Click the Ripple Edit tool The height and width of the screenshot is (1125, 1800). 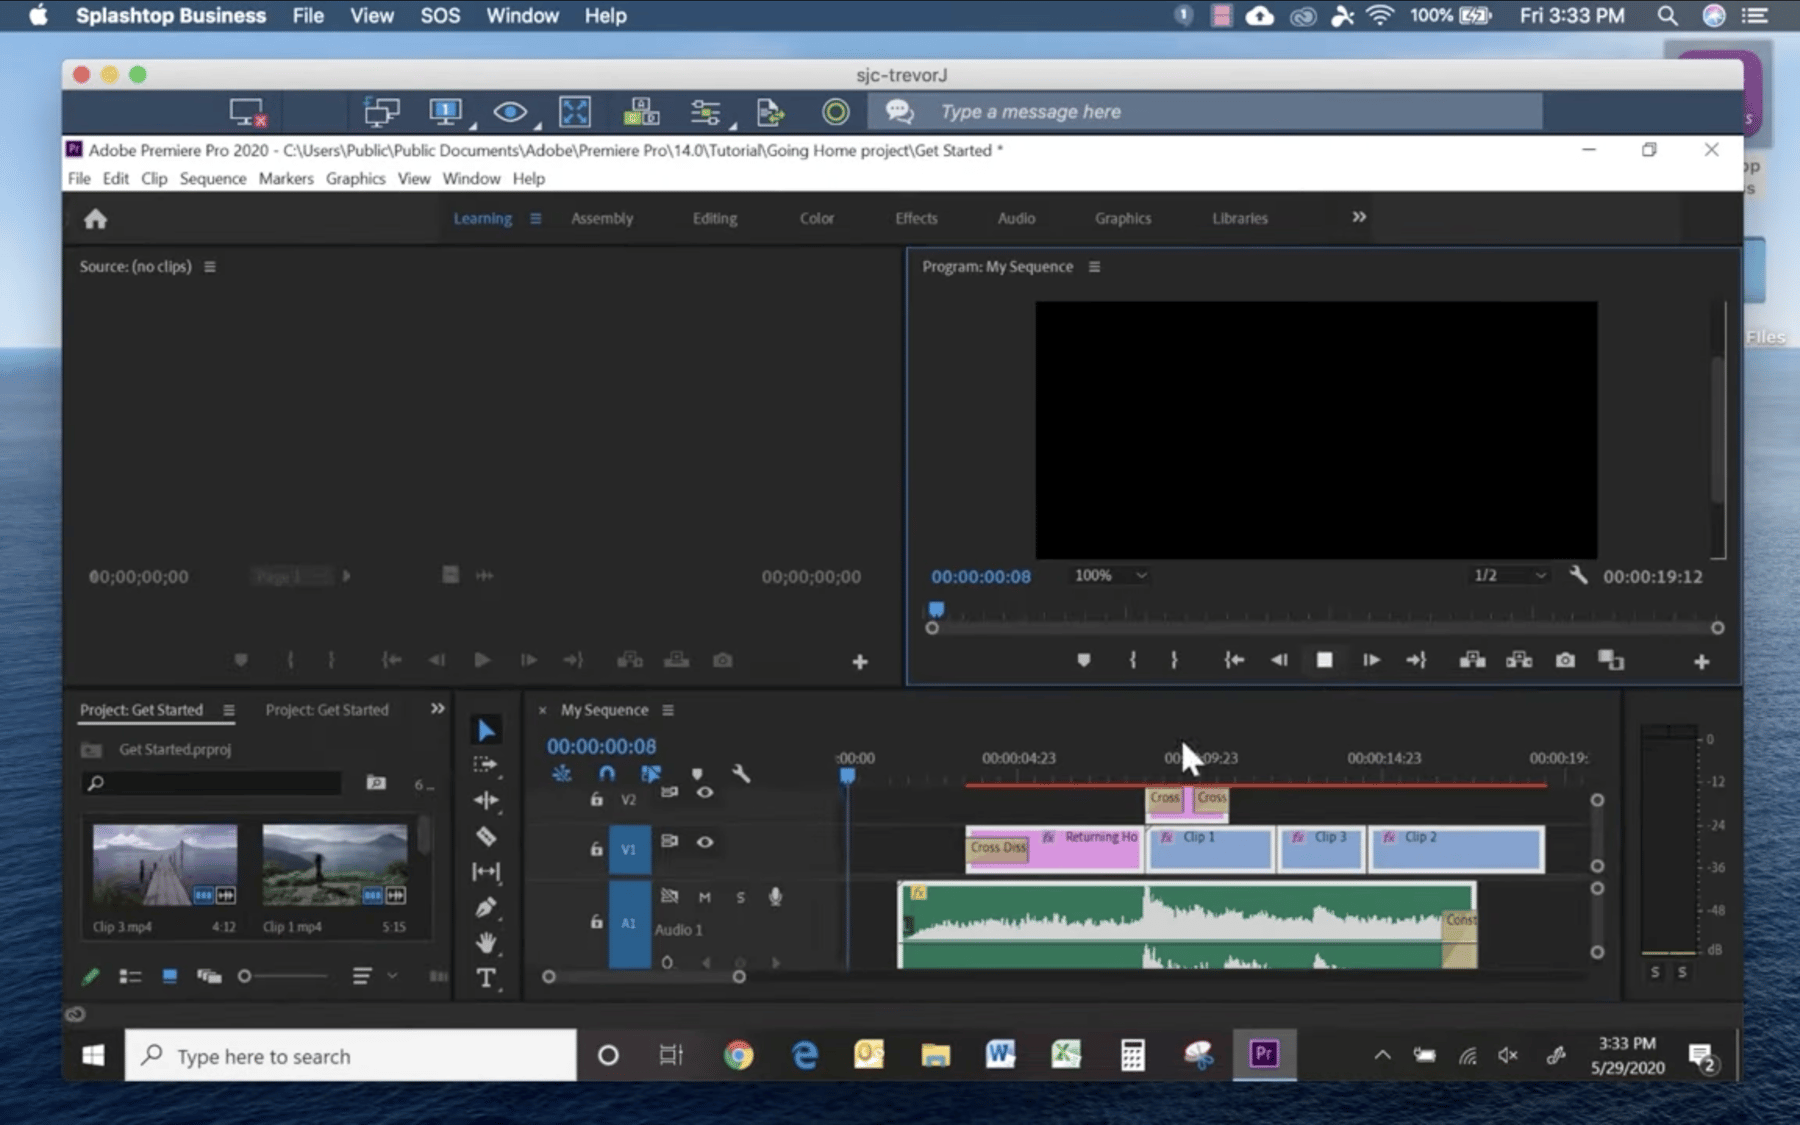(x=486, y=800)
